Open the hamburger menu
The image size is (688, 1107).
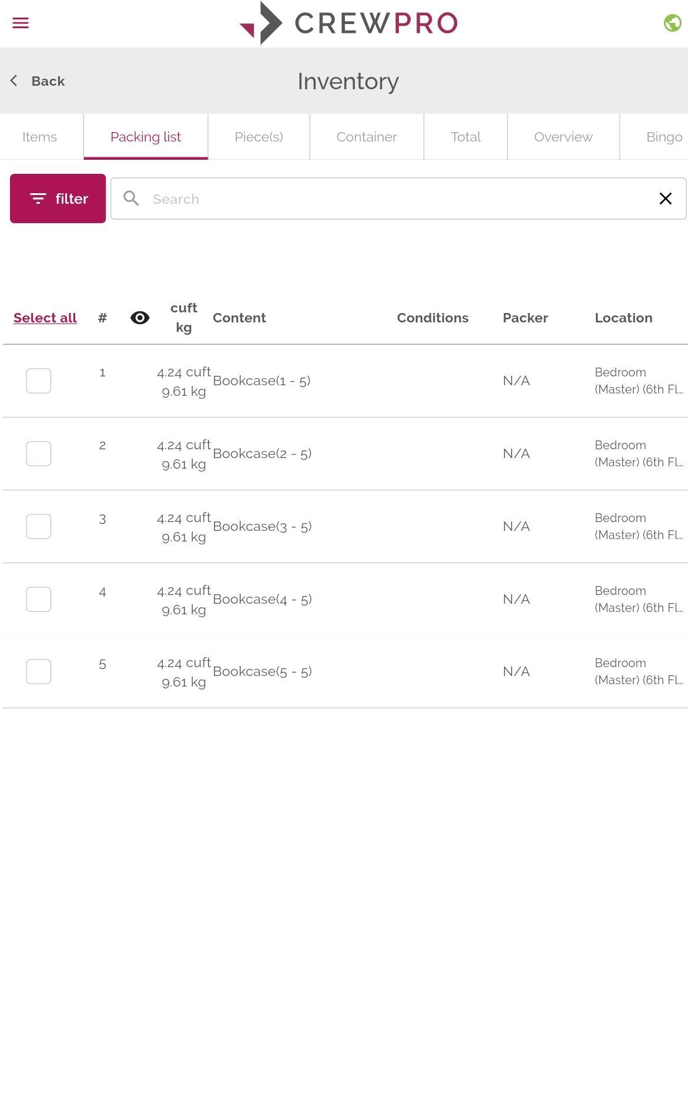click(20, 23)
